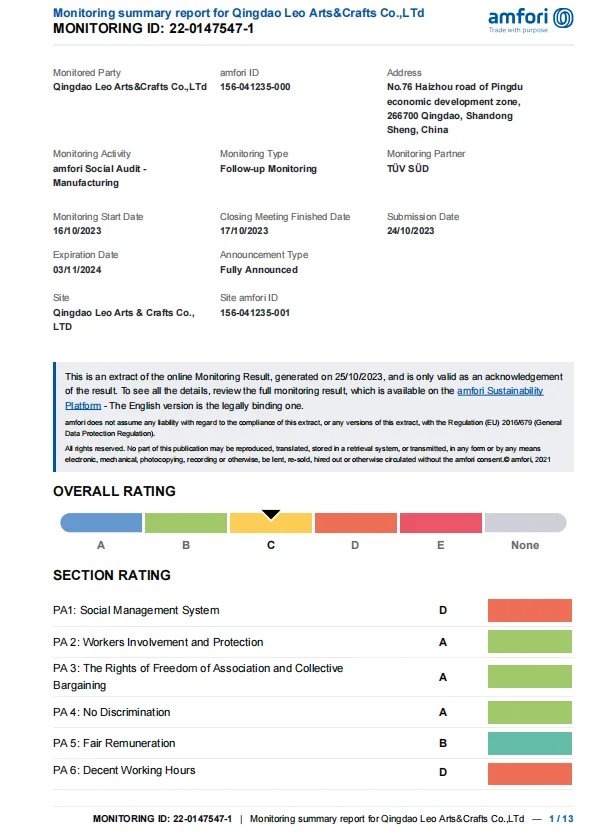Click the yellow C rating segment
The width and height of the screenshot is (607, 836).
pos(271,522)
